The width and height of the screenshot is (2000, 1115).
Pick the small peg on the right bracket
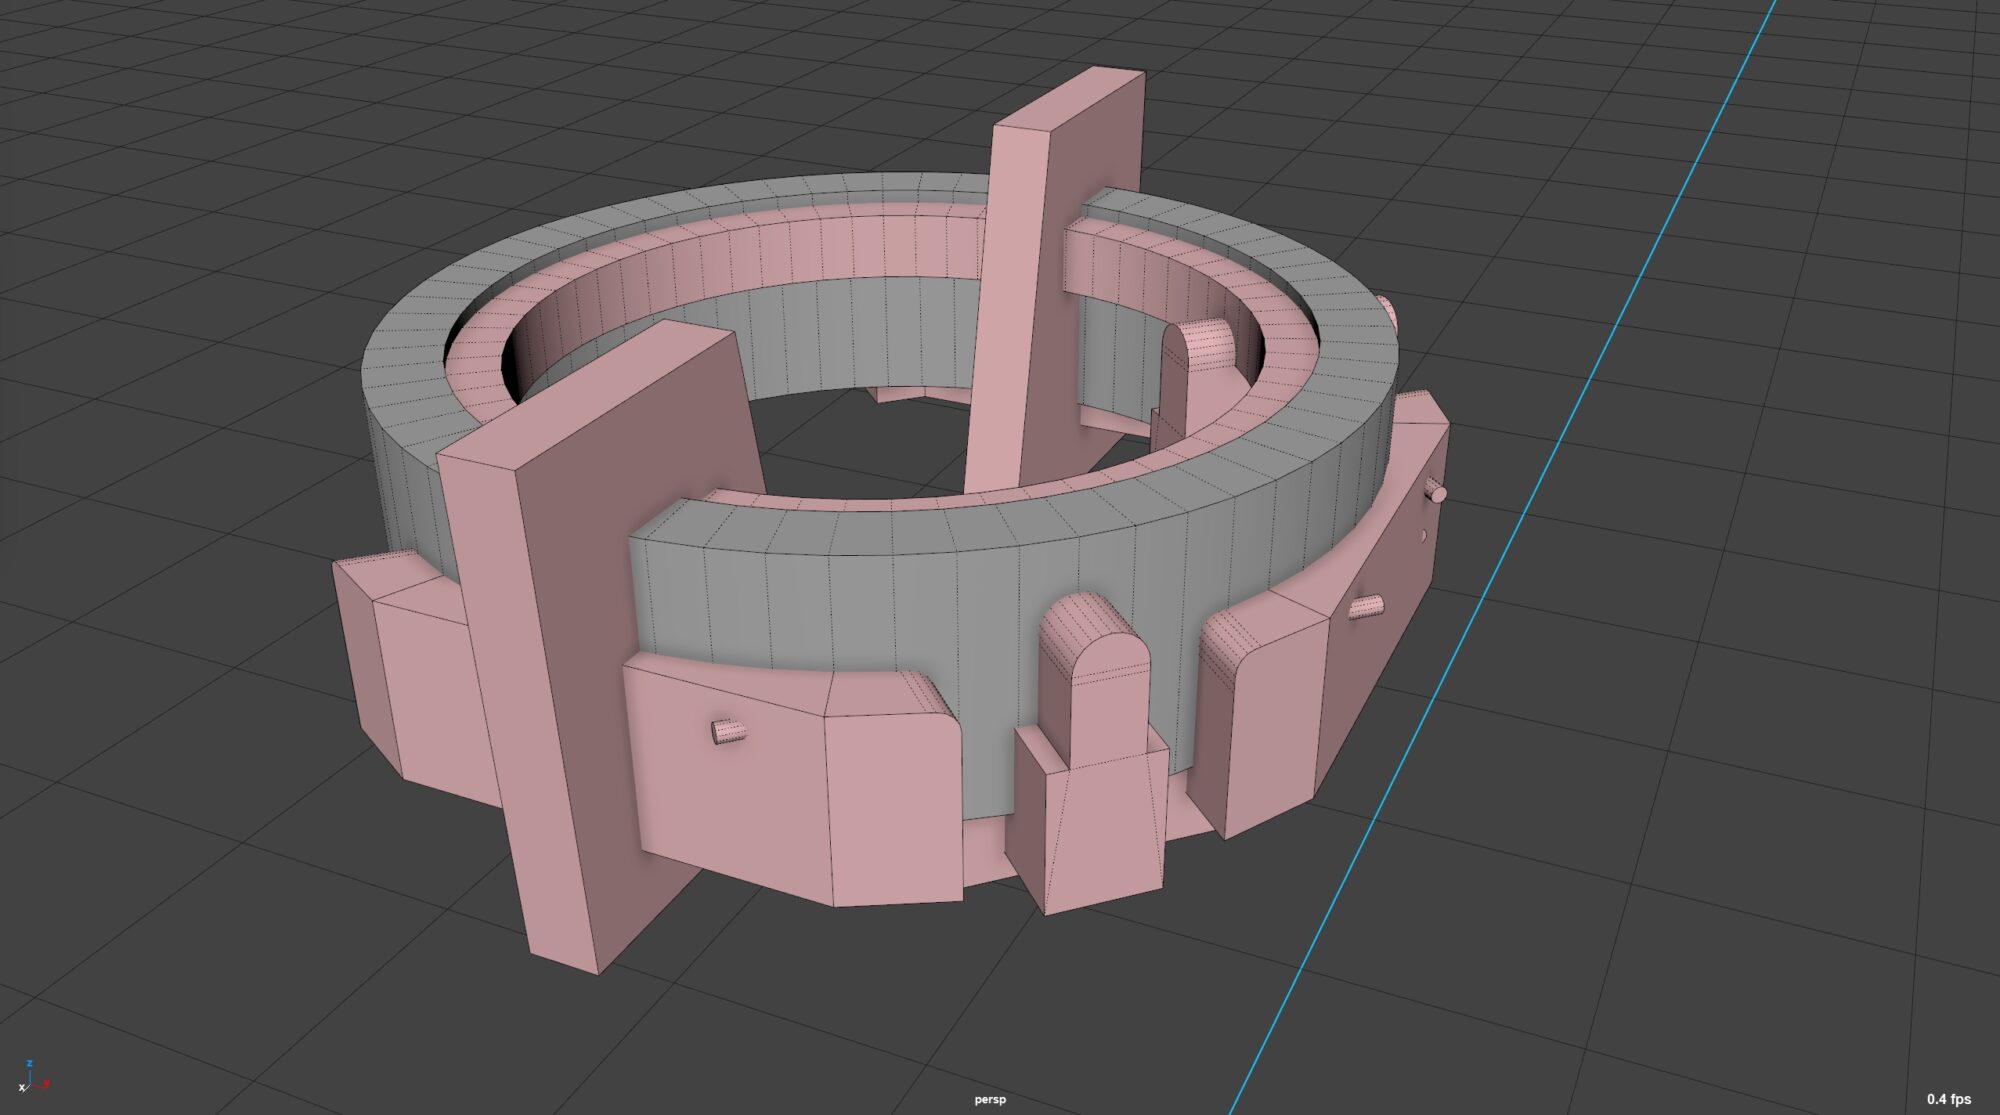[1364, 606]
